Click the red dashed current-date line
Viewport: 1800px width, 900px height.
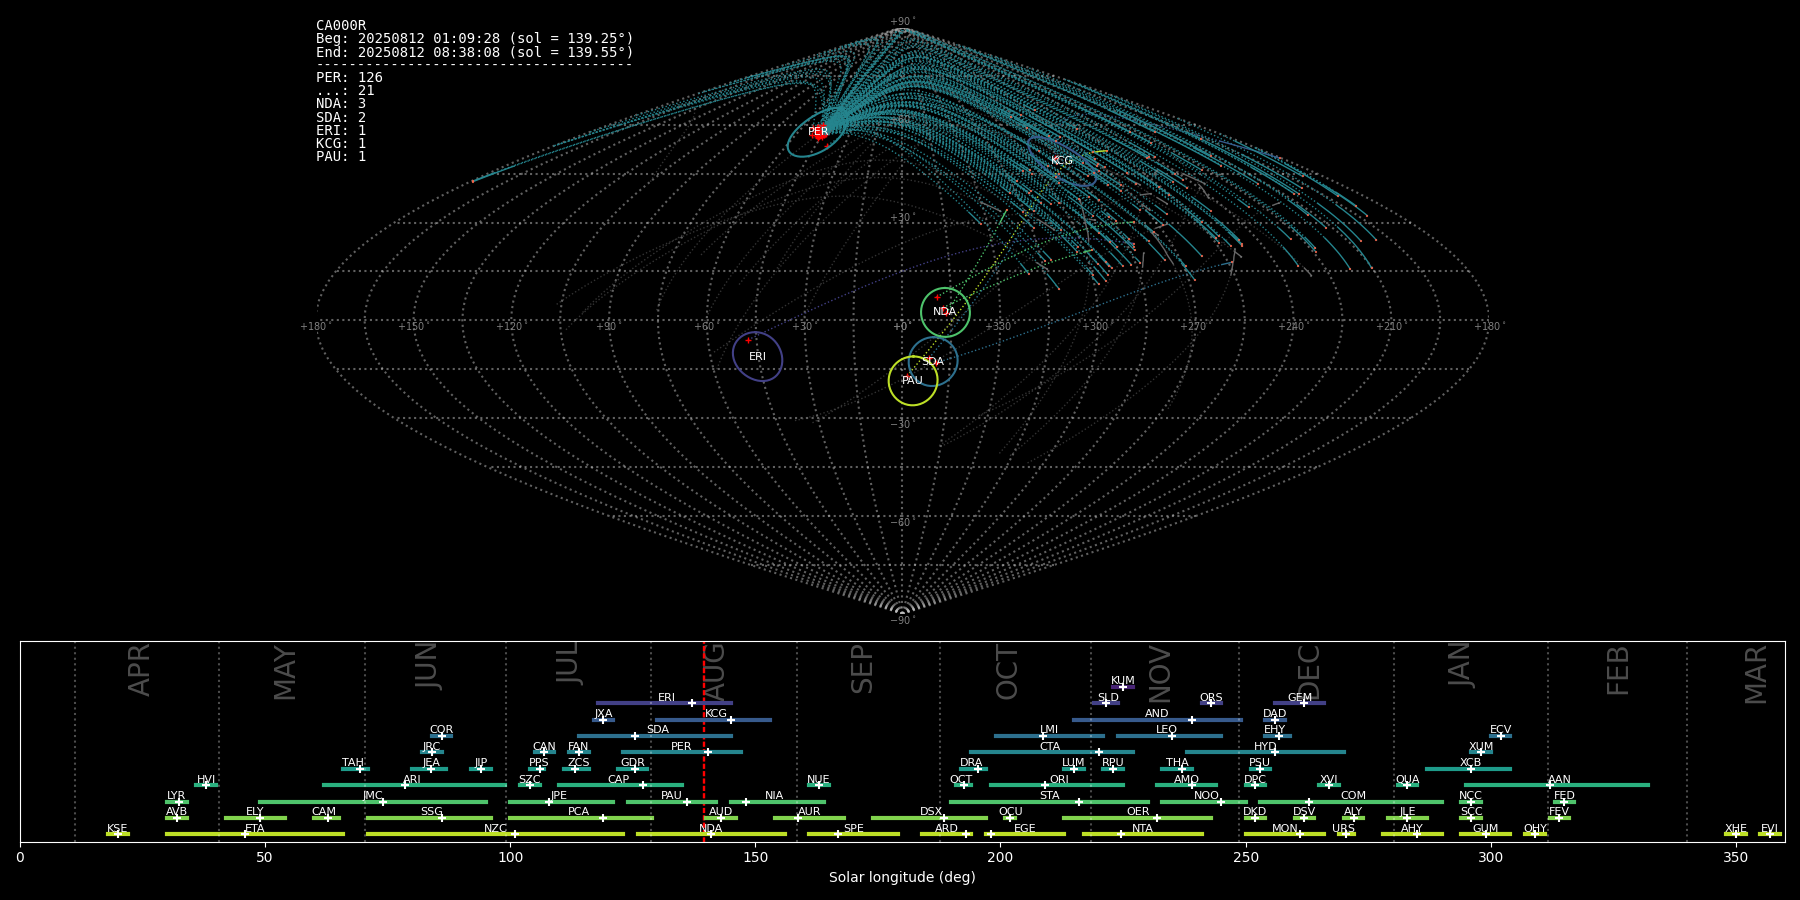tap(704, 741)
